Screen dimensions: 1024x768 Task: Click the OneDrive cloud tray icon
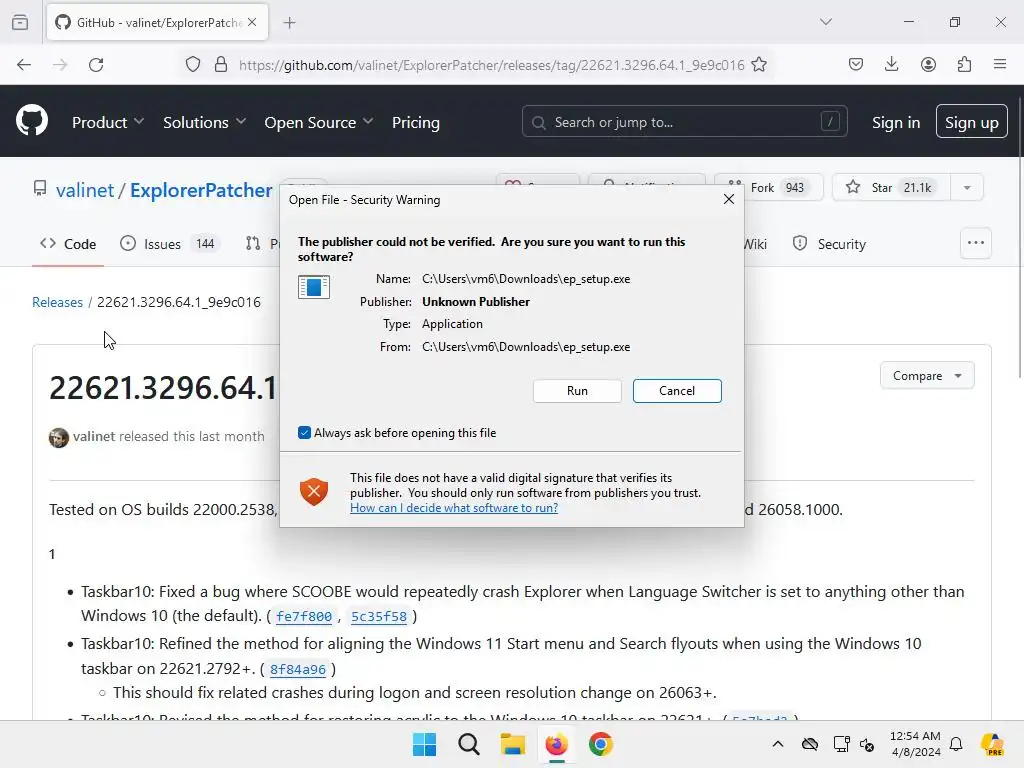[x=810, y=744]
